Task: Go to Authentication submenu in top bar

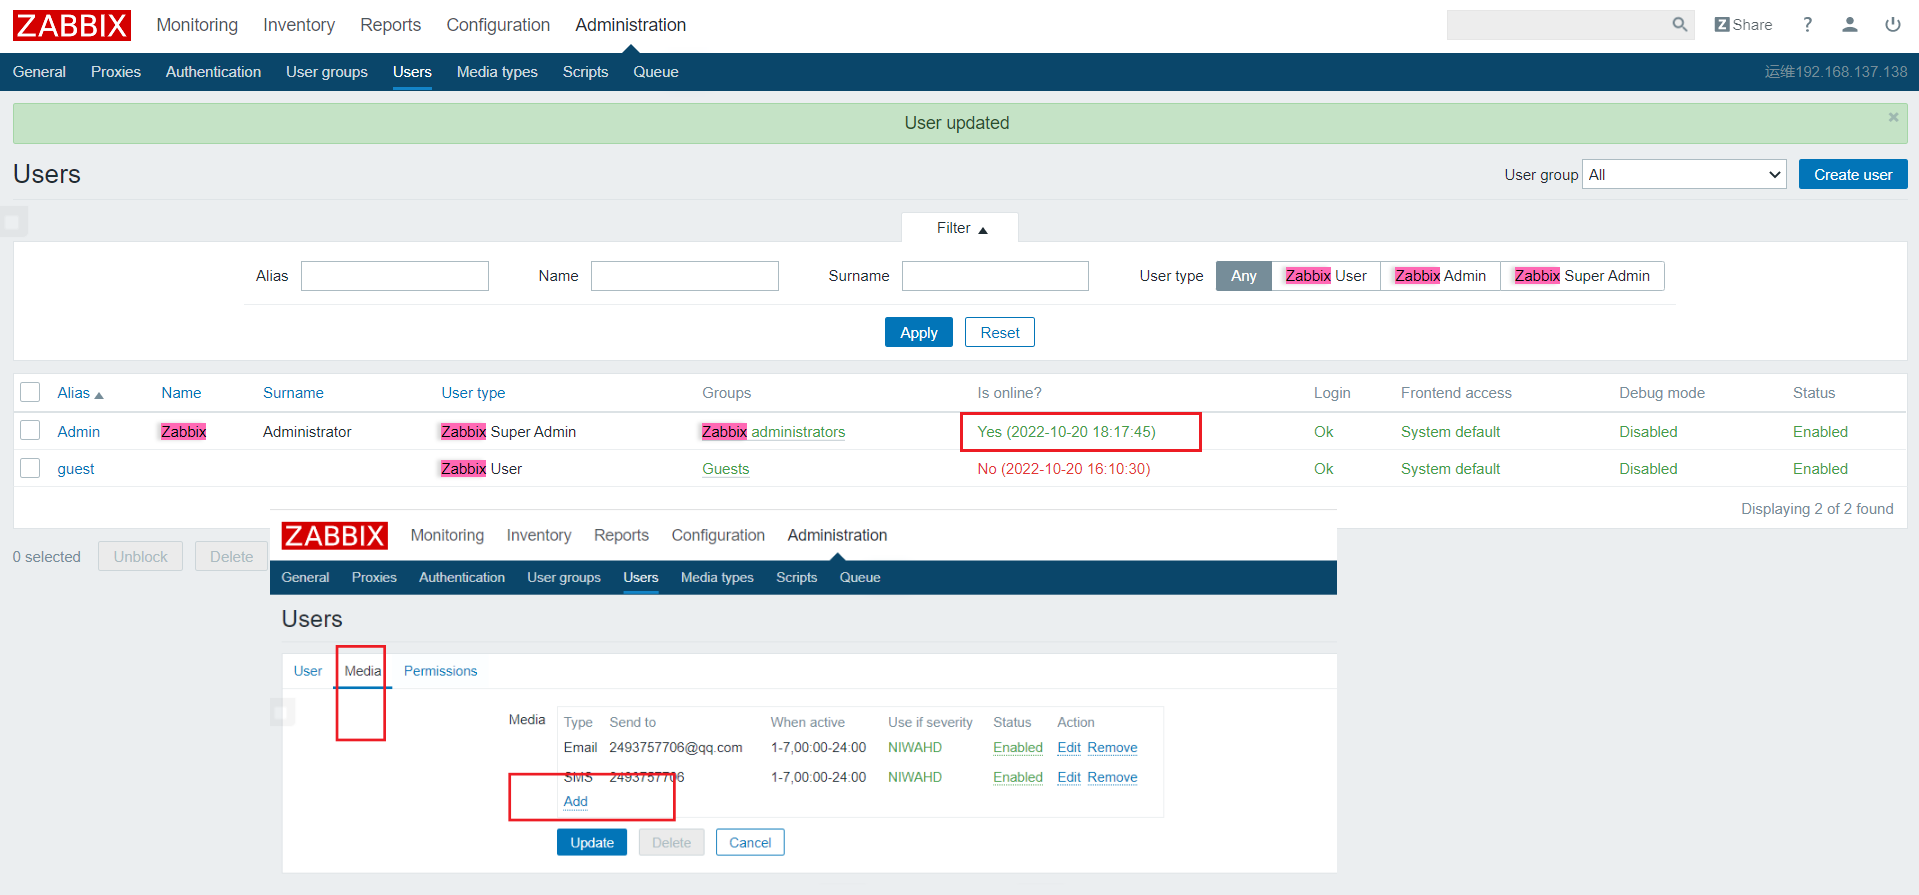Action: pos(213,72)
